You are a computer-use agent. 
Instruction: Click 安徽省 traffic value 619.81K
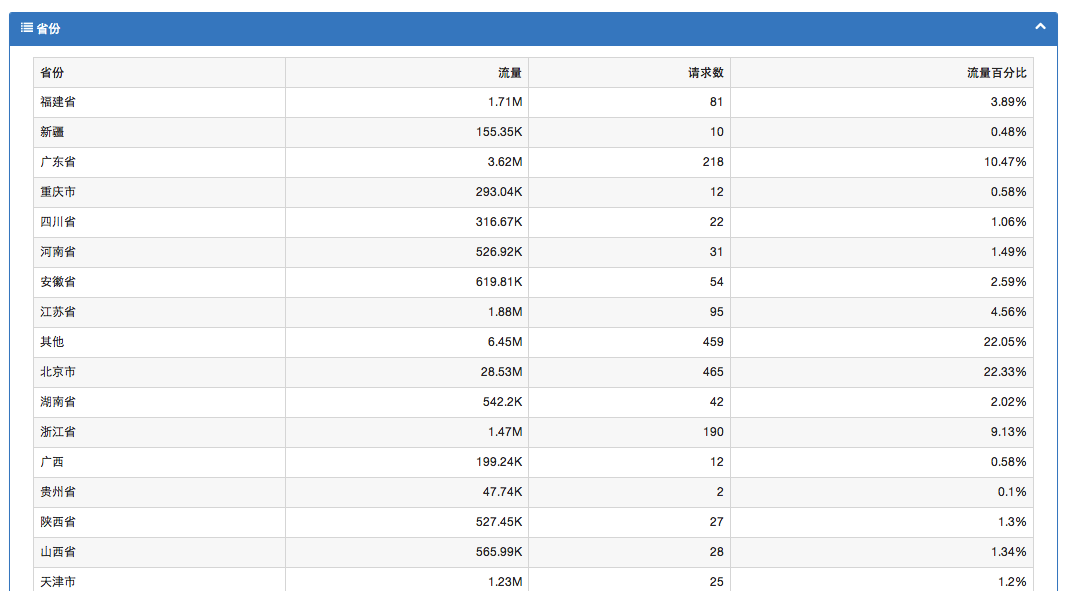(499, 282)
